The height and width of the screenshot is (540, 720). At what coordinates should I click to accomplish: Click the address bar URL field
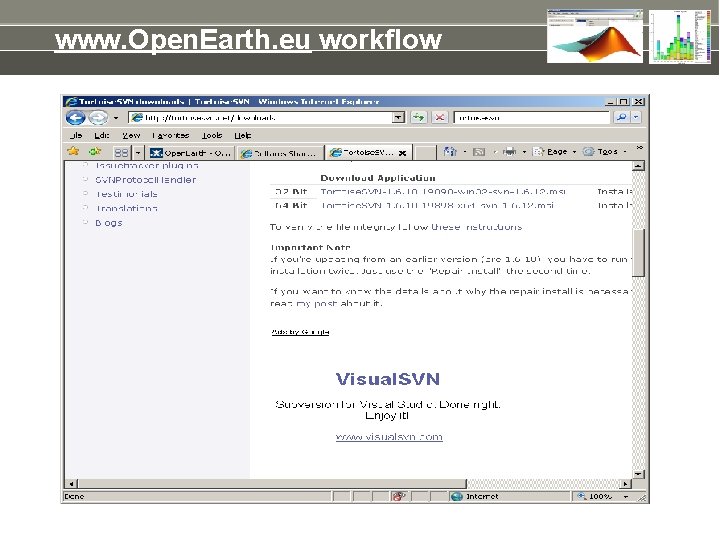[261, 118]
